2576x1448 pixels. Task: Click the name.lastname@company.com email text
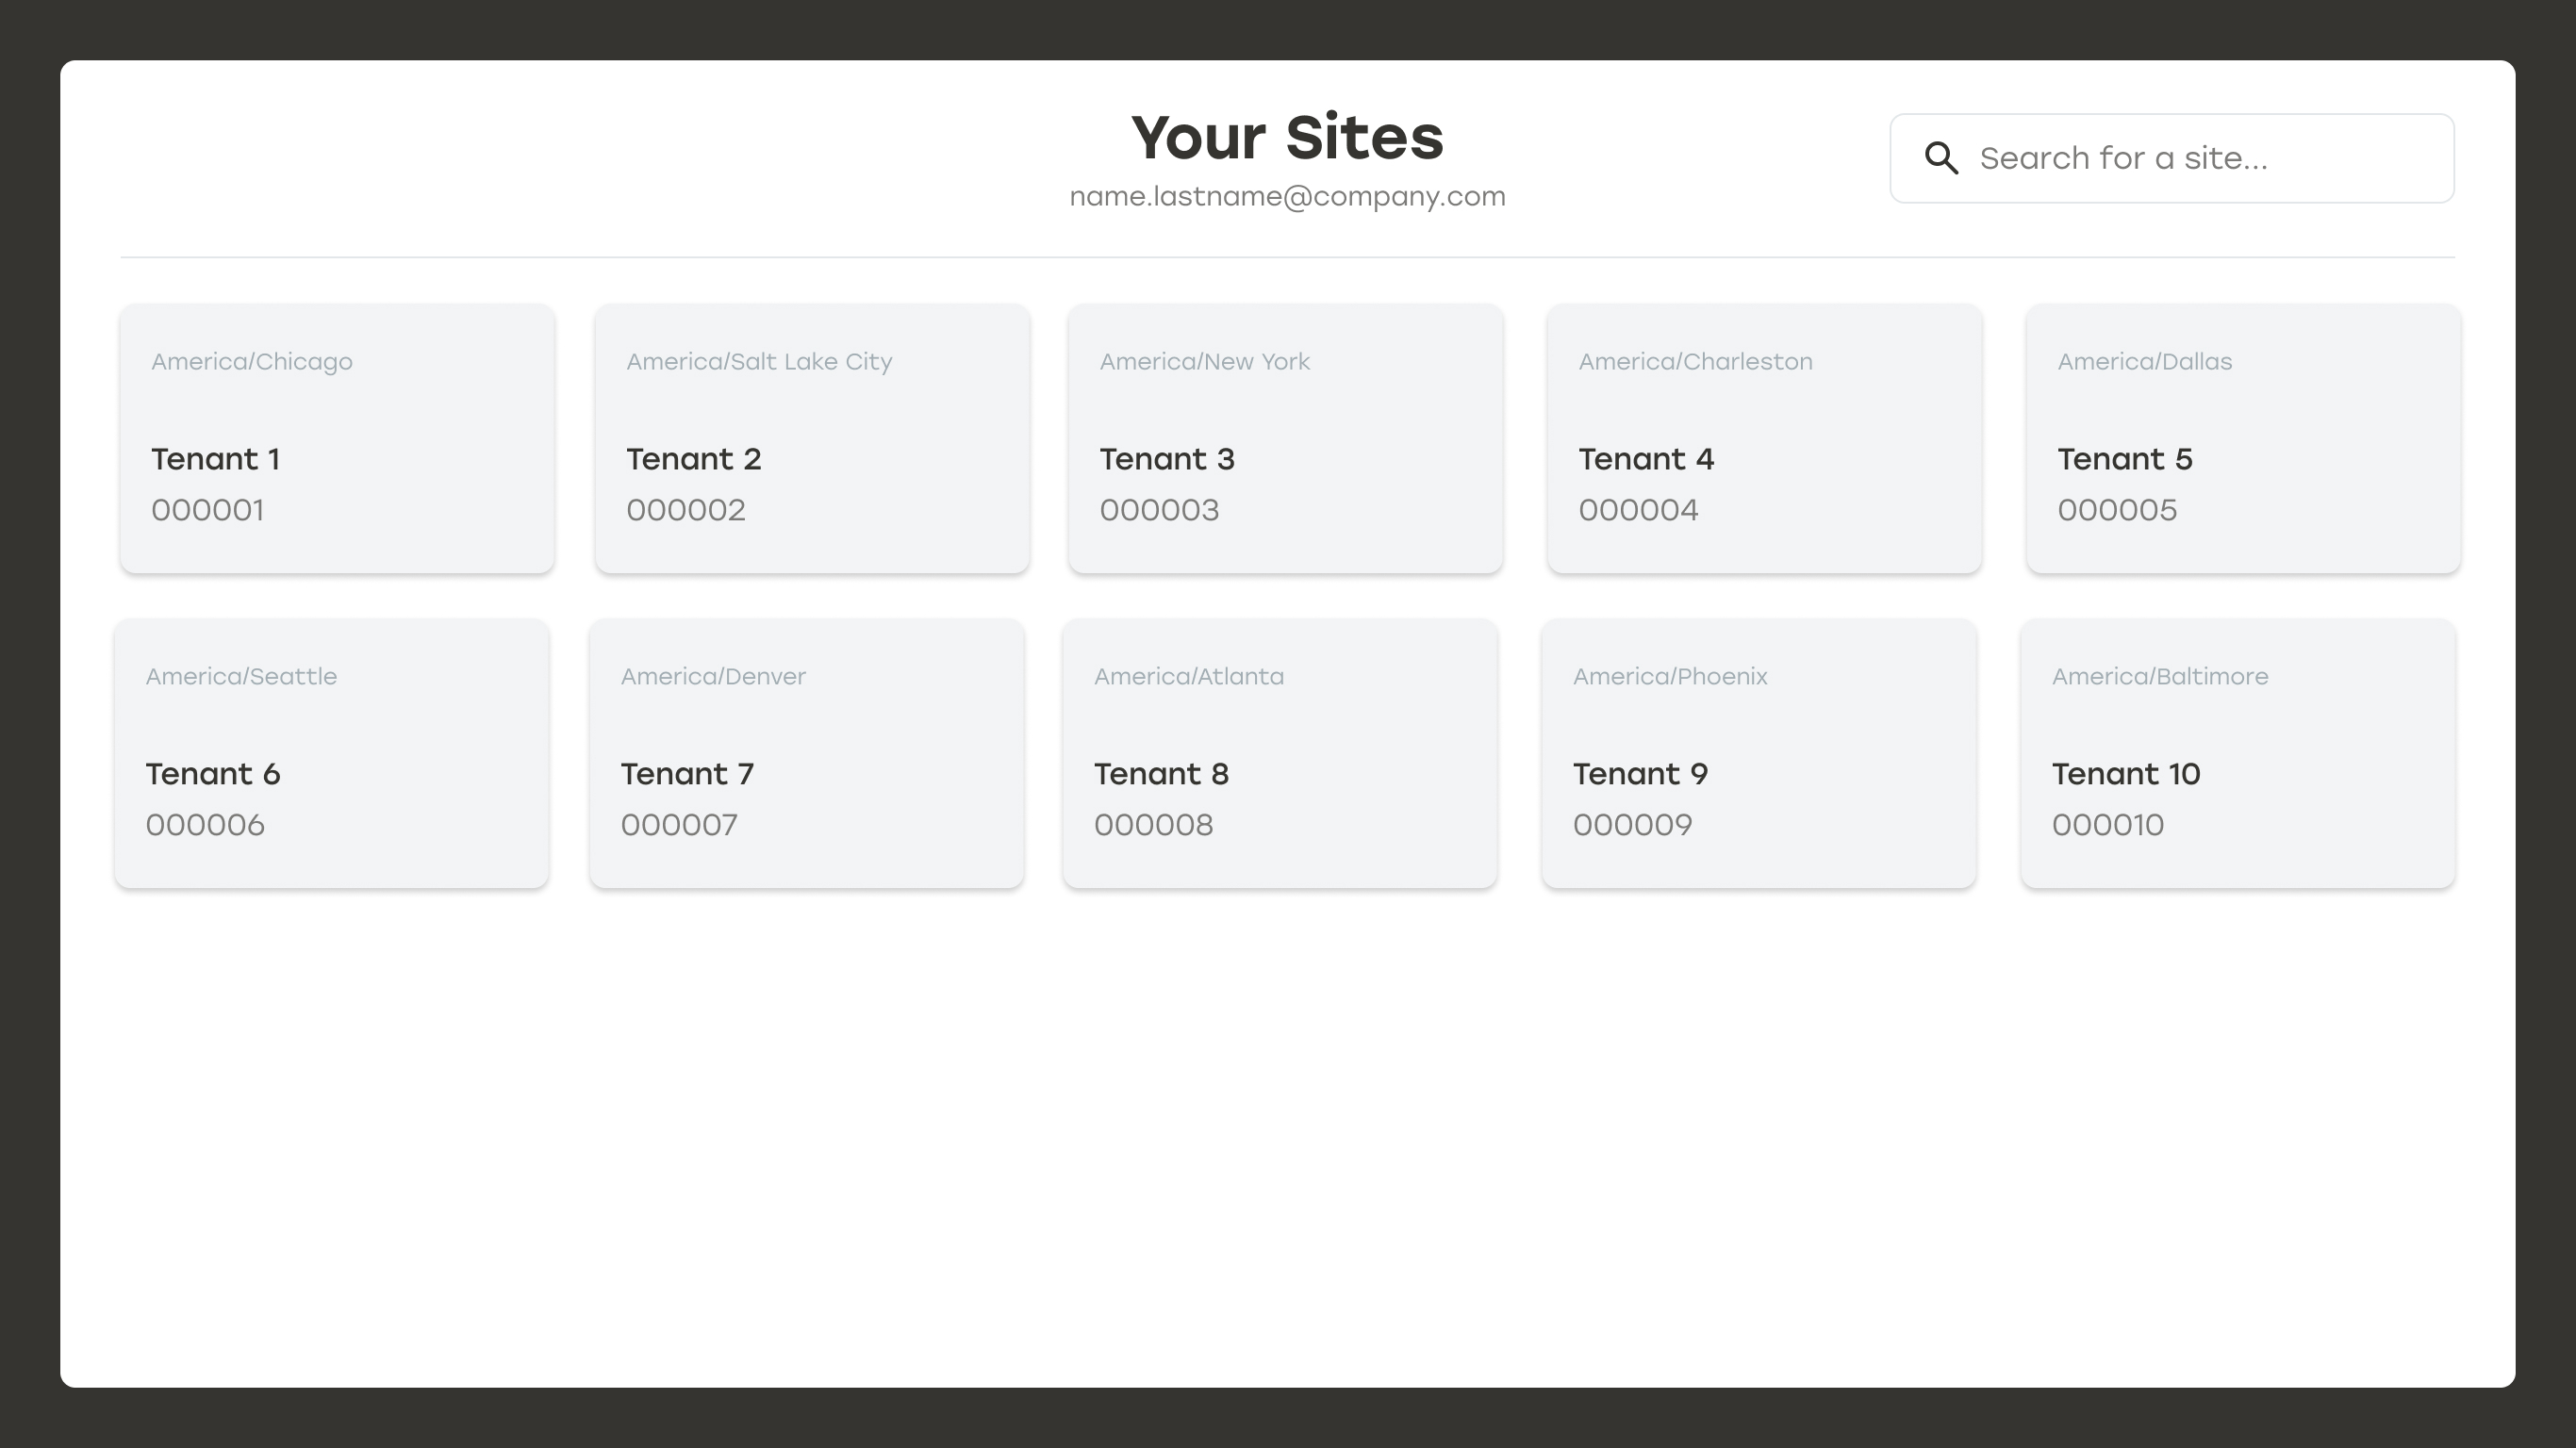[x=1287, y=196]
